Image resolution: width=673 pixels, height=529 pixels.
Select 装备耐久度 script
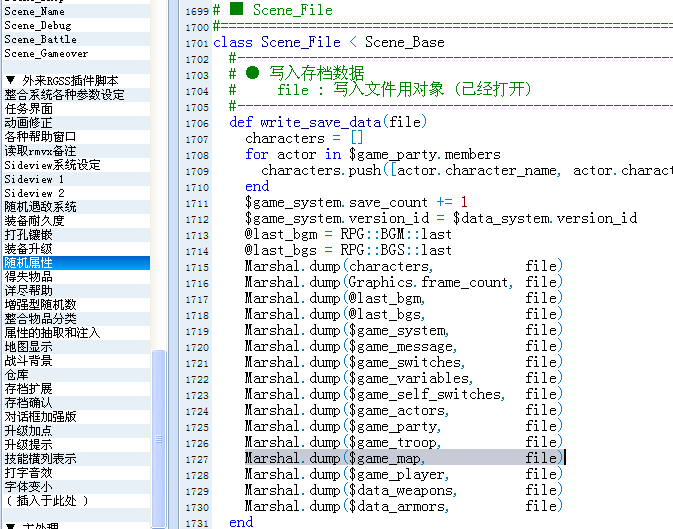(x=76, y=221)
